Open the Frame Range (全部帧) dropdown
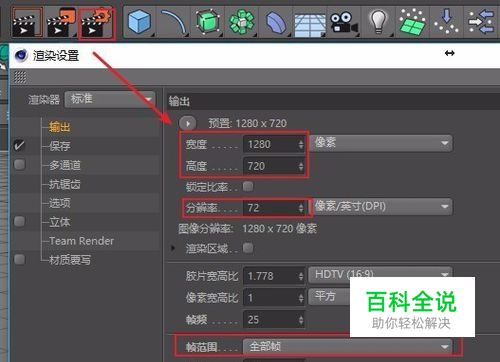 (x=347, y=347)
